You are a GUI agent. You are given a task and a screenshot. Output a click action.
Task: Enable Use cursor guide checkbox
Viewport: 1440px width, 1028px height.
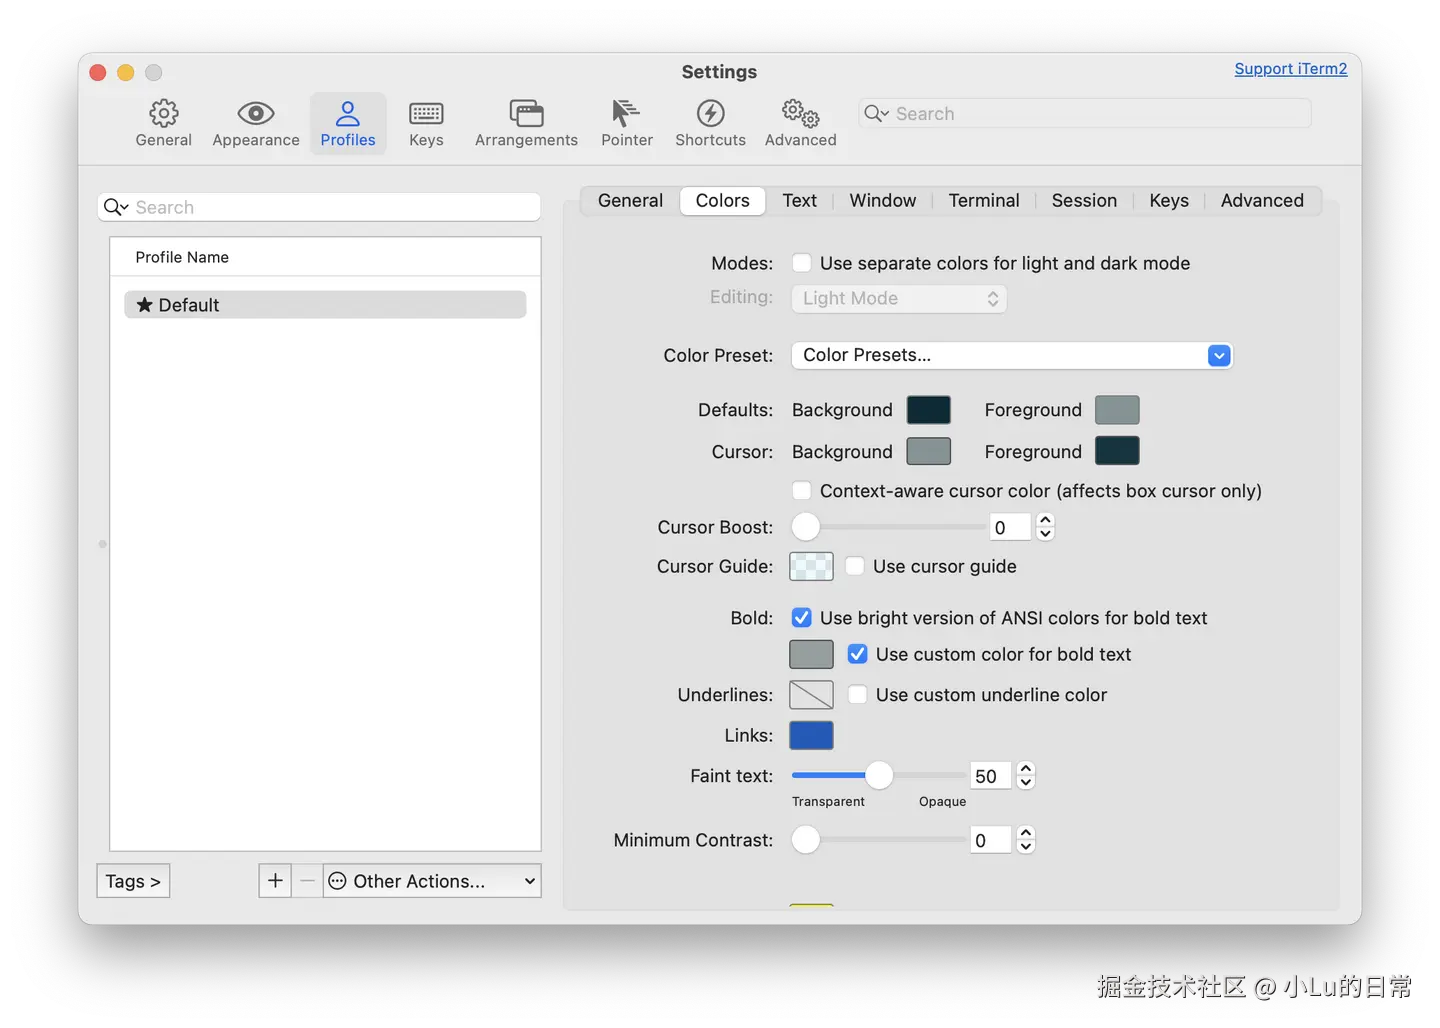point(855,566)
